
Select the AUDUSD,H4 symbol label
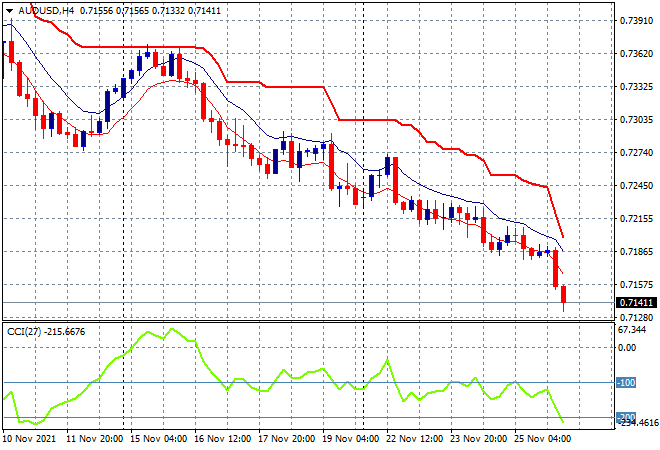[46, 11]
